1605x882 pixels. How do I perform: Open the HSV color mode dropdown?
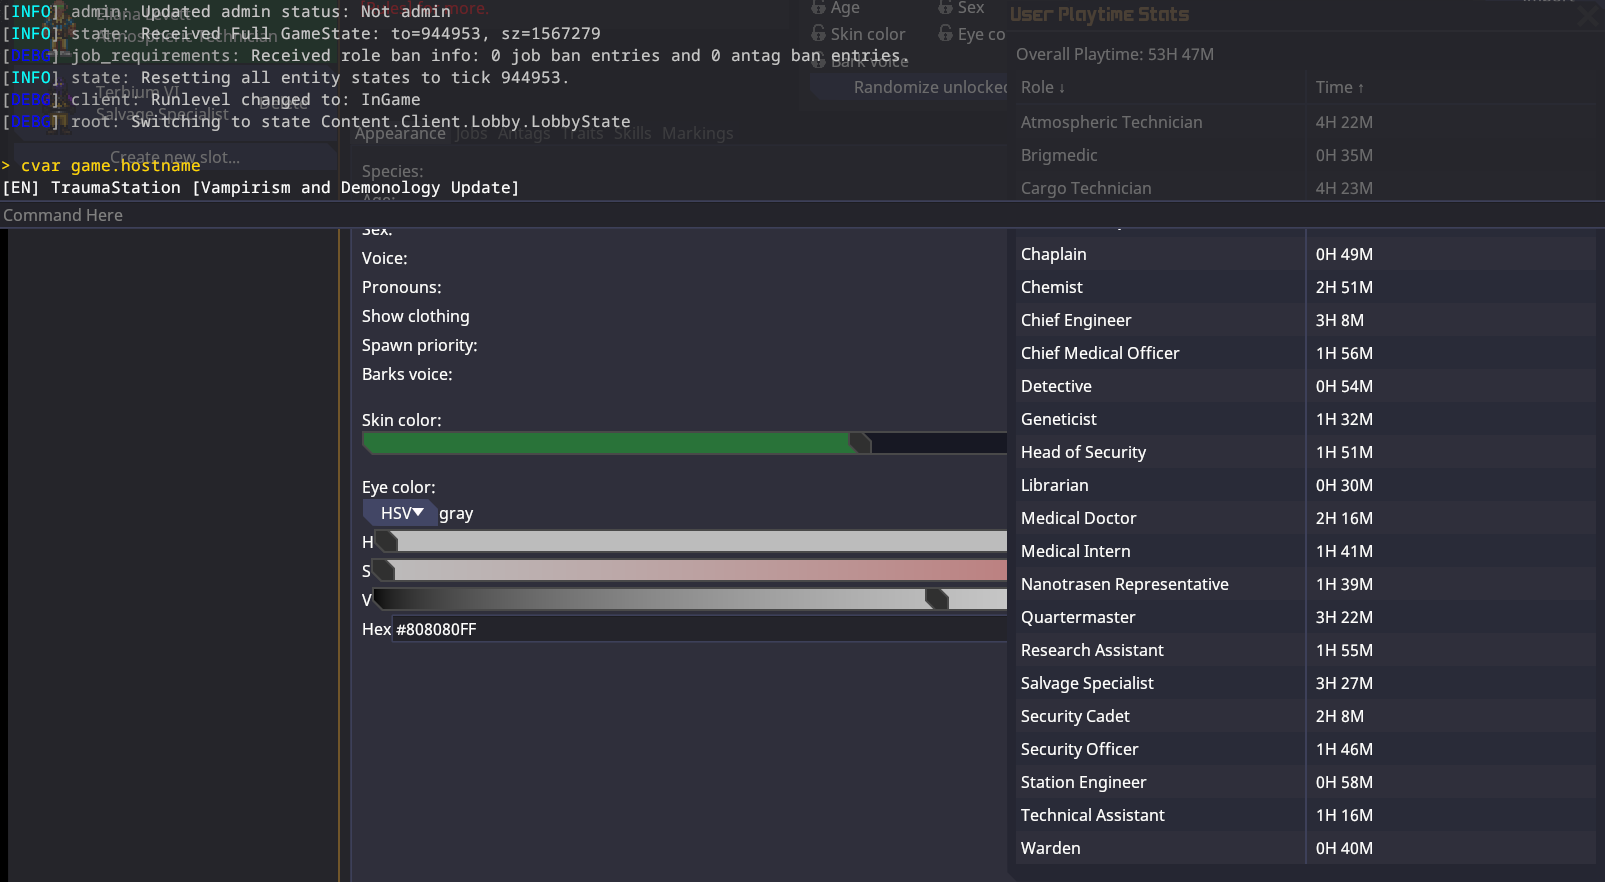point(399,513)
